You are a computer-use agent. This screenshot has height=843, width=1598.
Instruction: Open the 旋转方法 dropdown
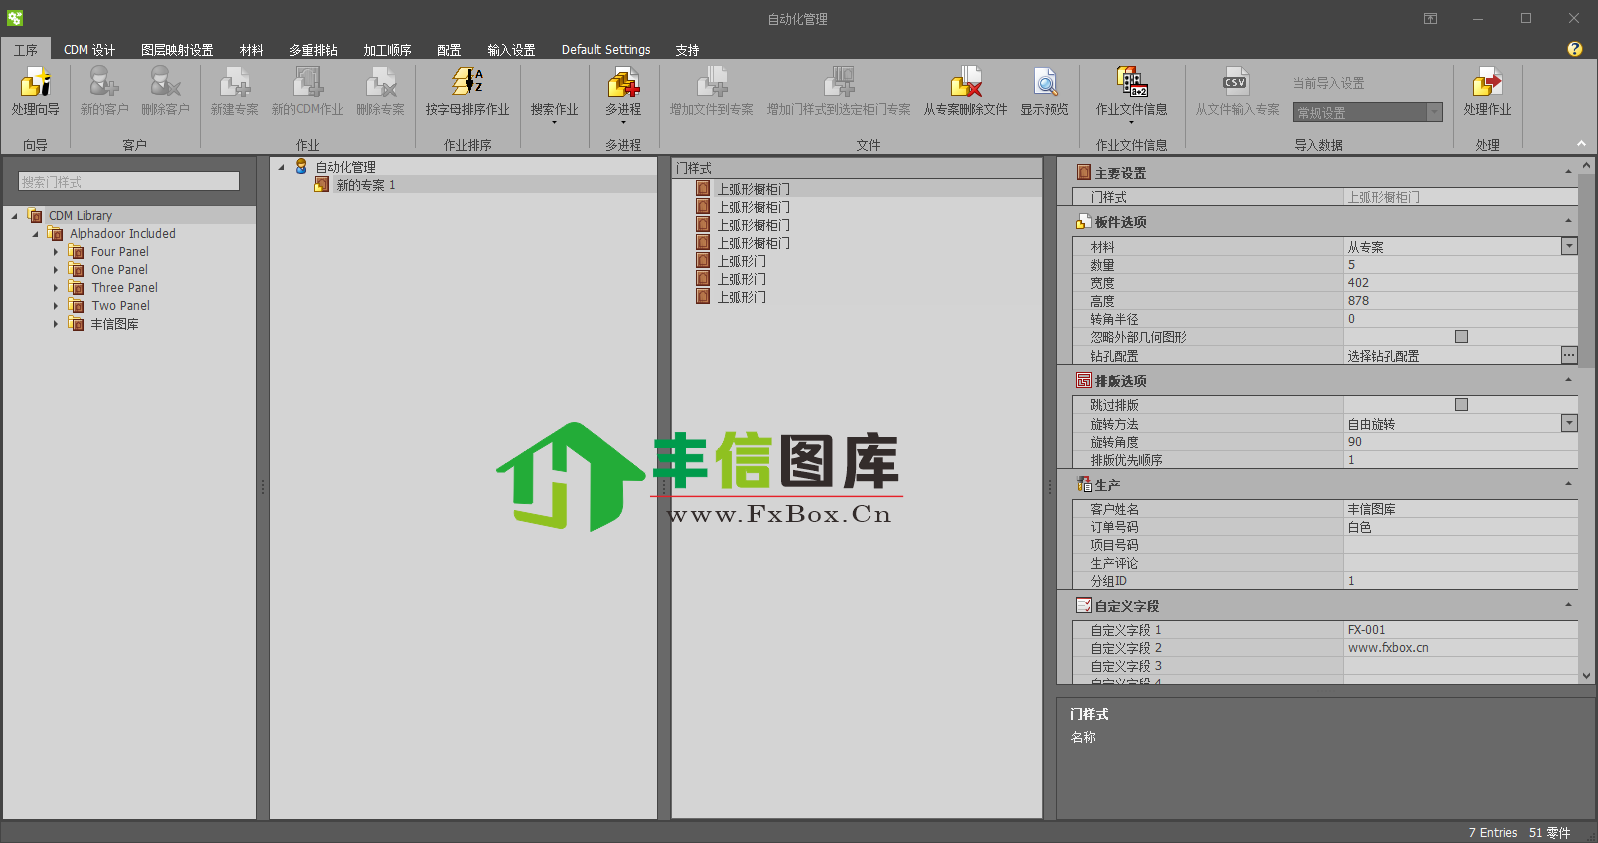1569,424
